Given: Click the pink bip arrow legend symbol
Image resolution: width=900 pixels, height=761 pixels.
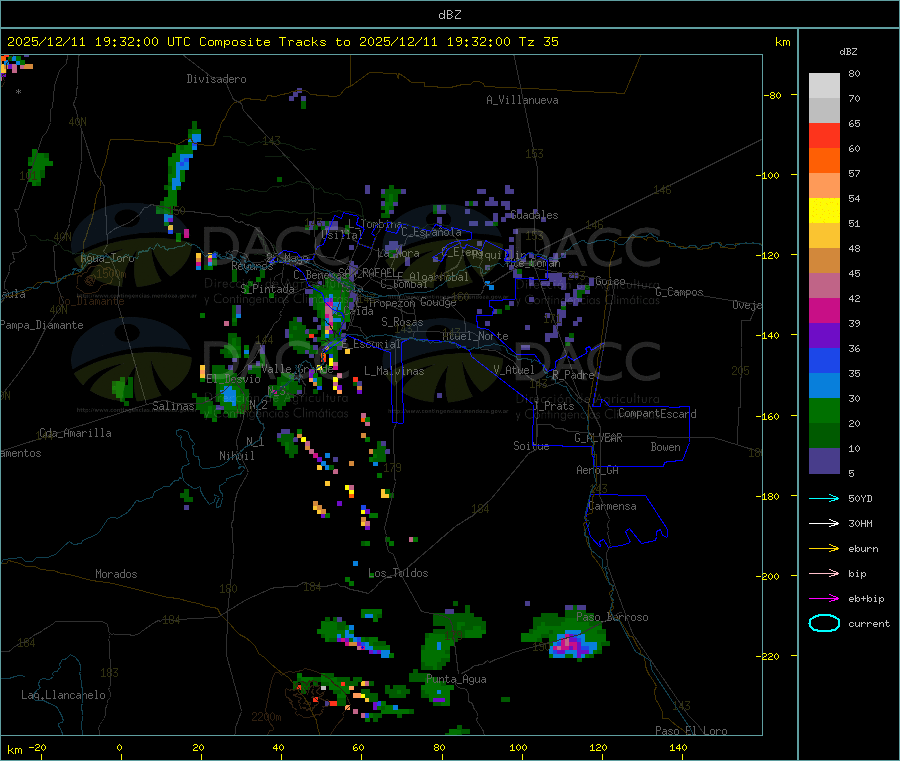Looking at the screenshot, I should (x=824, y=573).
